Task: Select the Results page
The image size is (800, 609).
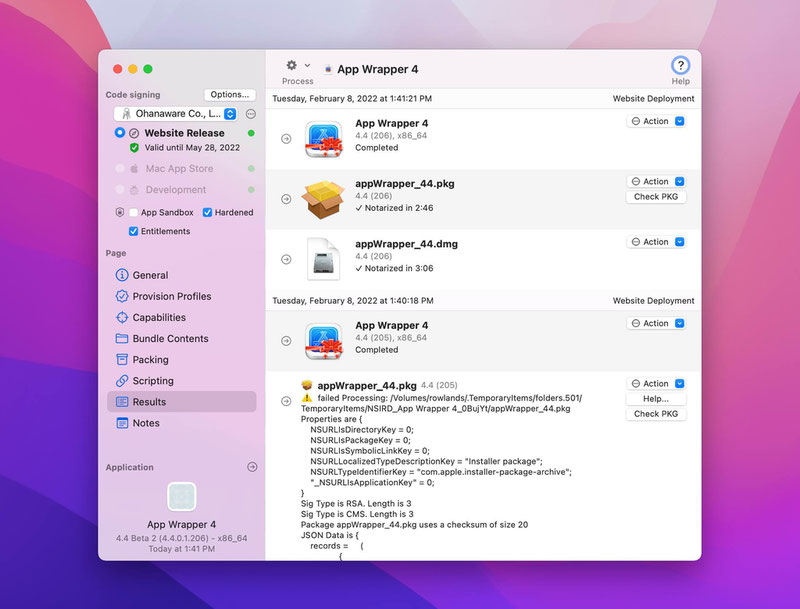Action: click(x=182, y=402)
